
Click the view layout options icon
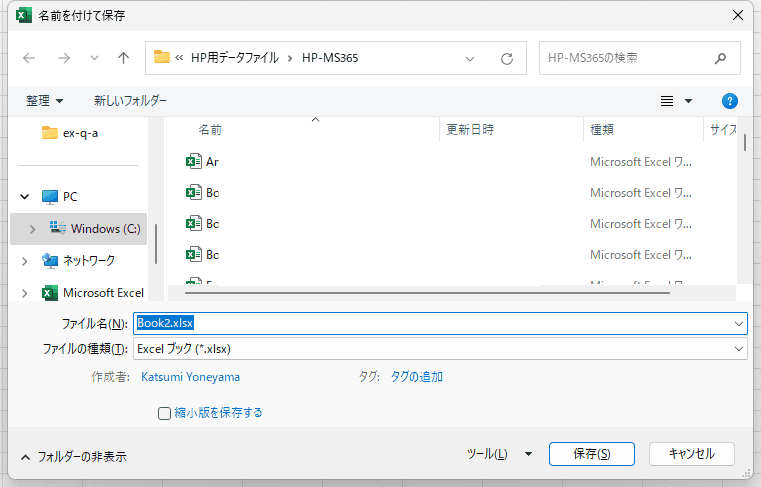point(668,101)
